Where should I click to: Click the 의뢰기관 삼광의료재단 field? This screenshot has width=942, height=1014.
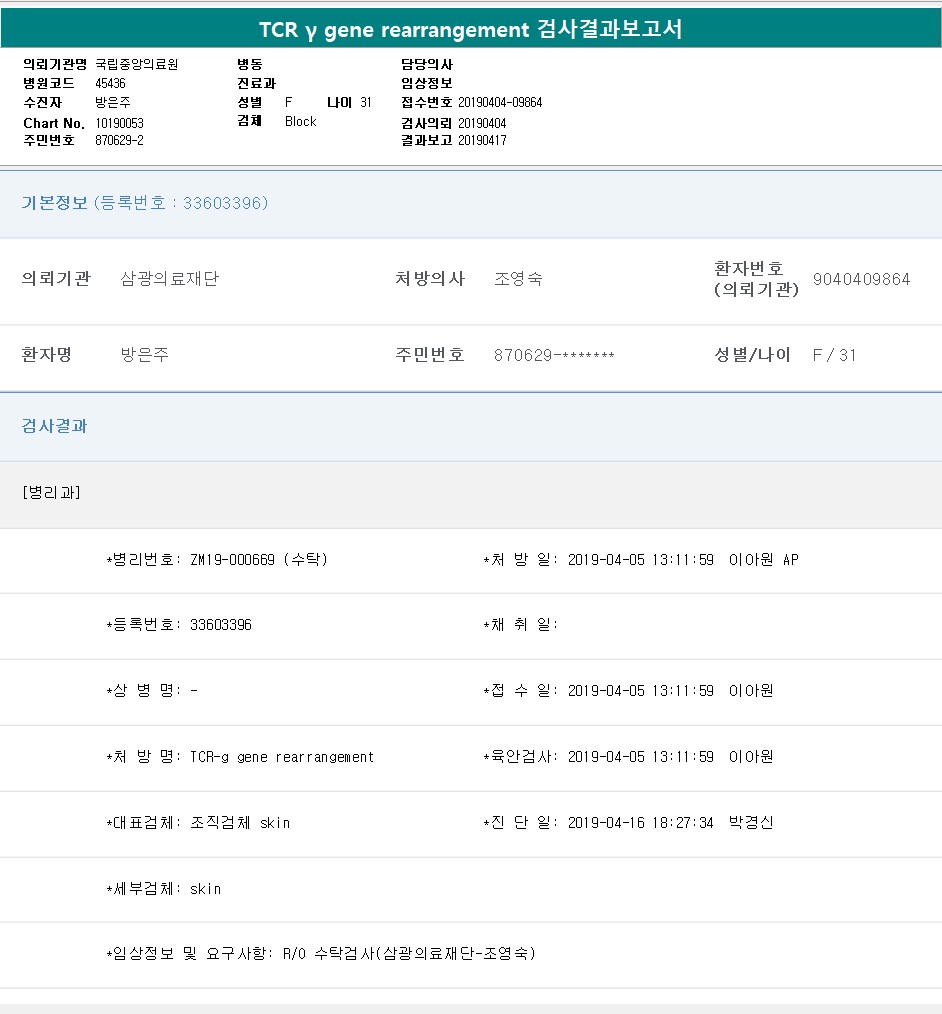coord(169,280)
